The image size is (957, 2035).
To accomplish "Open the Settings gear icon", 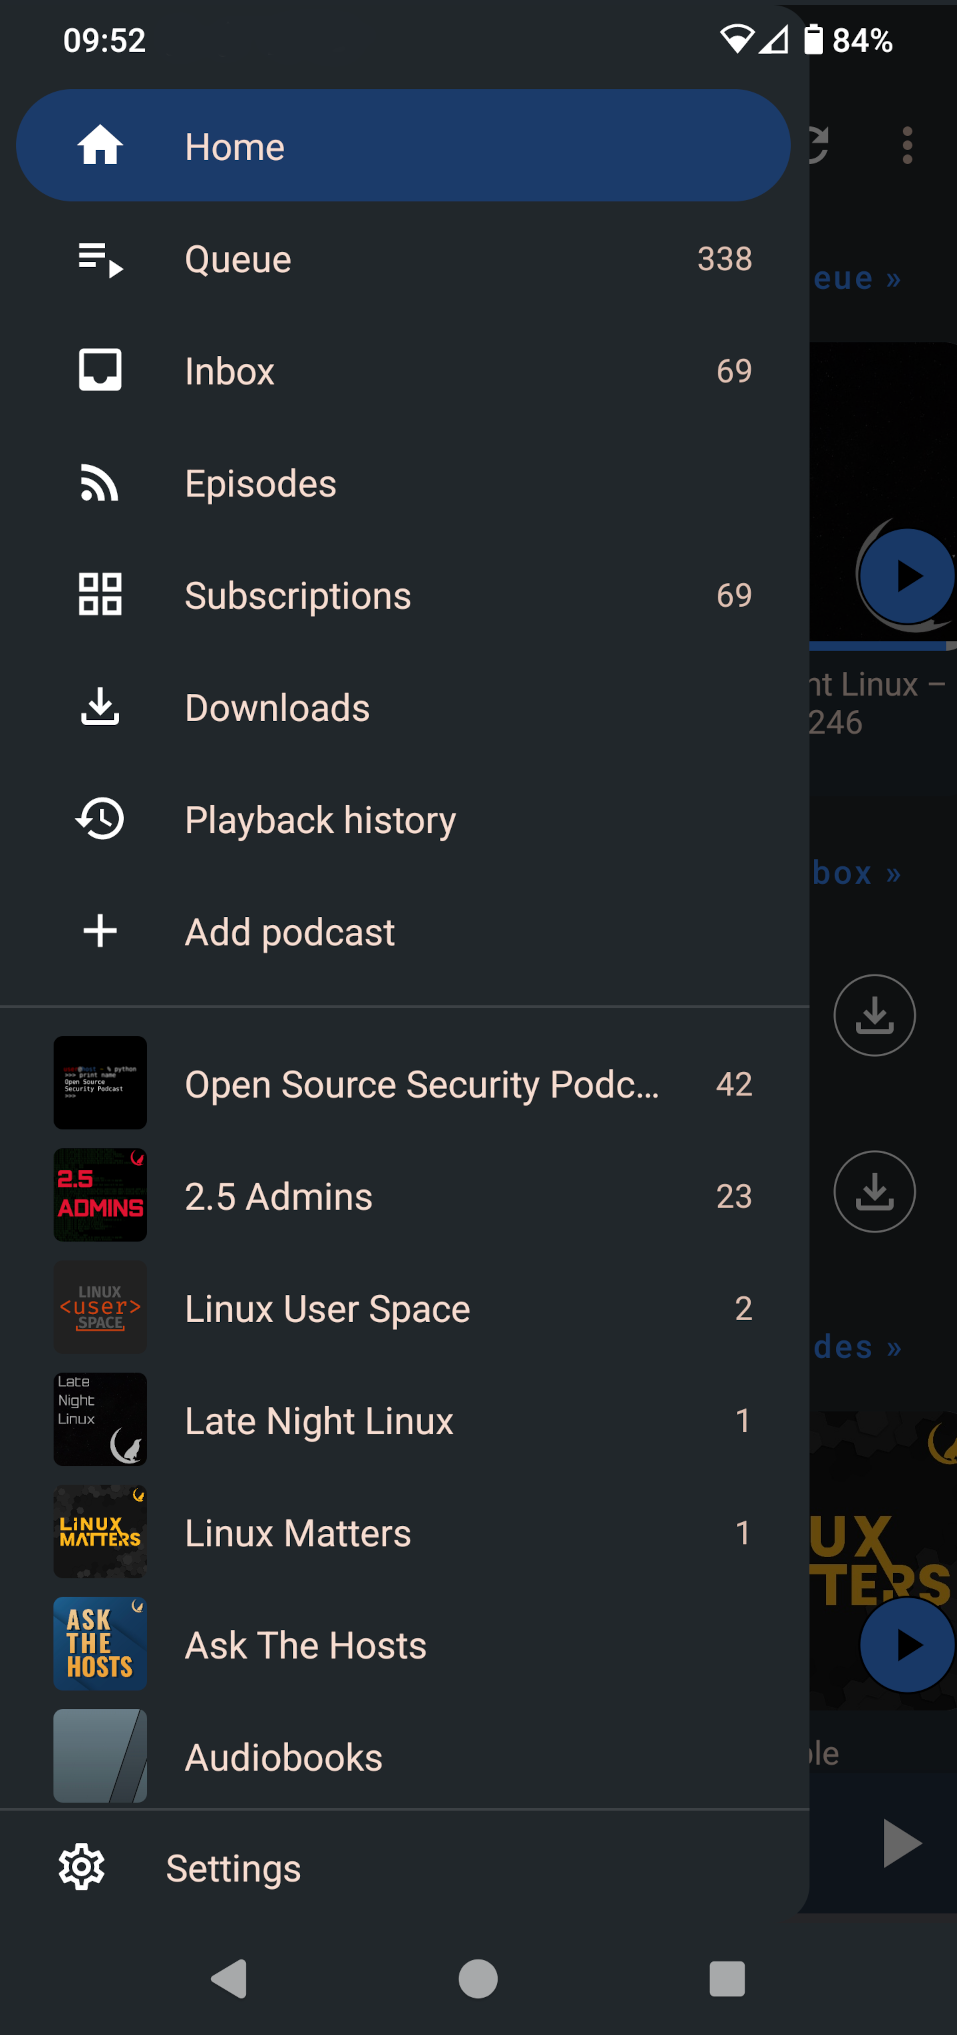I will tap(82, 1867).
